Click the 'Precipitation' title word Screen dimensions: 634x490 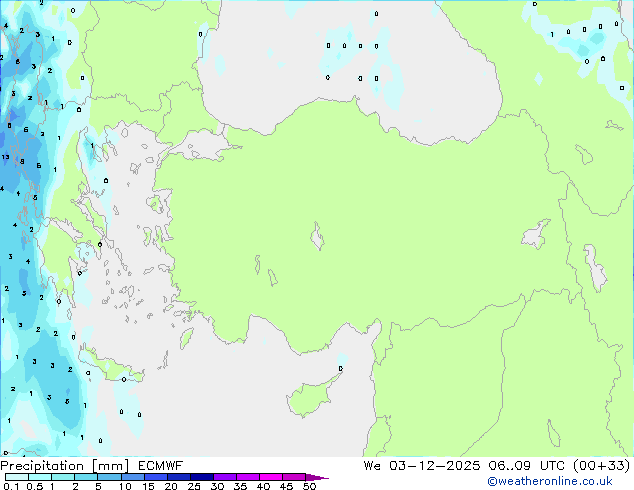pos(42,466)
